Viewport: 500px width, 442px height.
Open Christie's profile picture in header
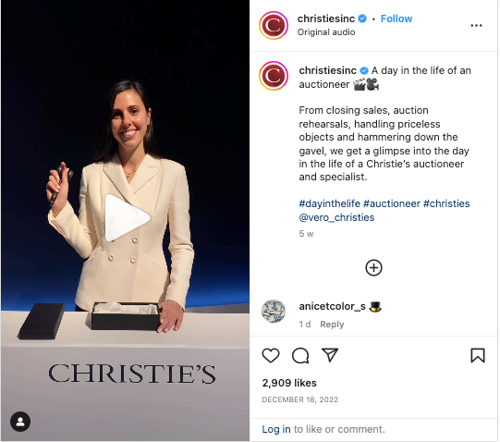[x=273, y=25]
